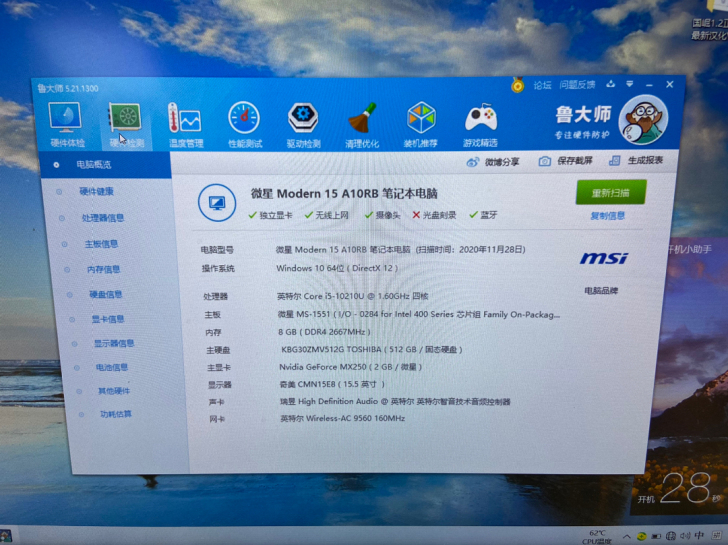728x545 pixels.
Task: Select 显示器信息 in sidebar
Action: [114, 343]
